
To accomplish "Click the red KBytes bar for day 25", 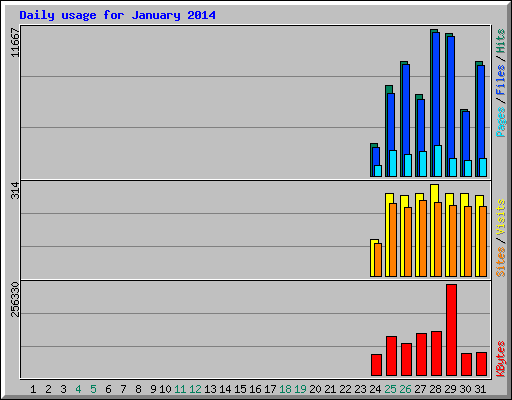I will (391, 356).
